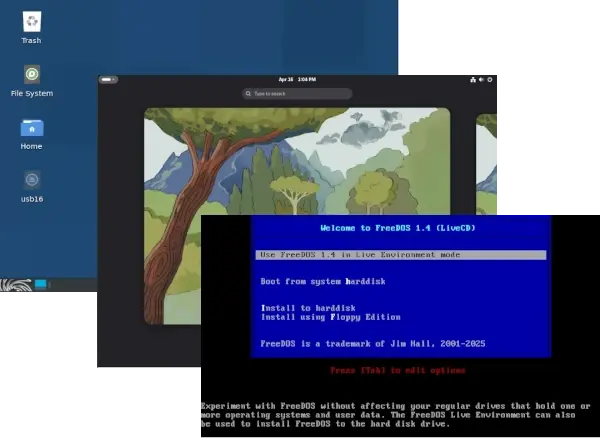Image resolution: width=600 pixels, height=440 pixels.
Task: Click the FreeDOS trademark notice text
Action: [373, 344]
